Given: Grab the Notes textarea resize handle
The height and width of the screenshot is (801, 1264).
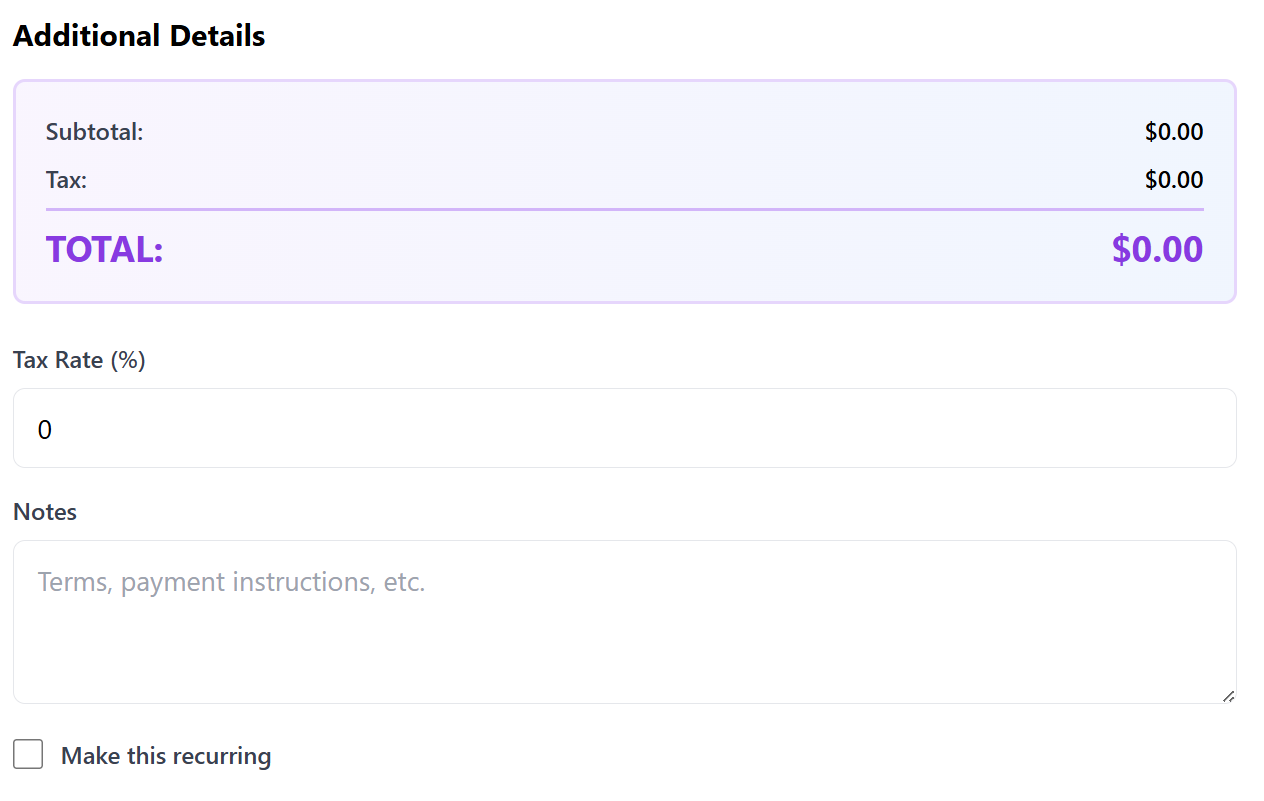Looking at the screenshot, I should (1228, 696).
